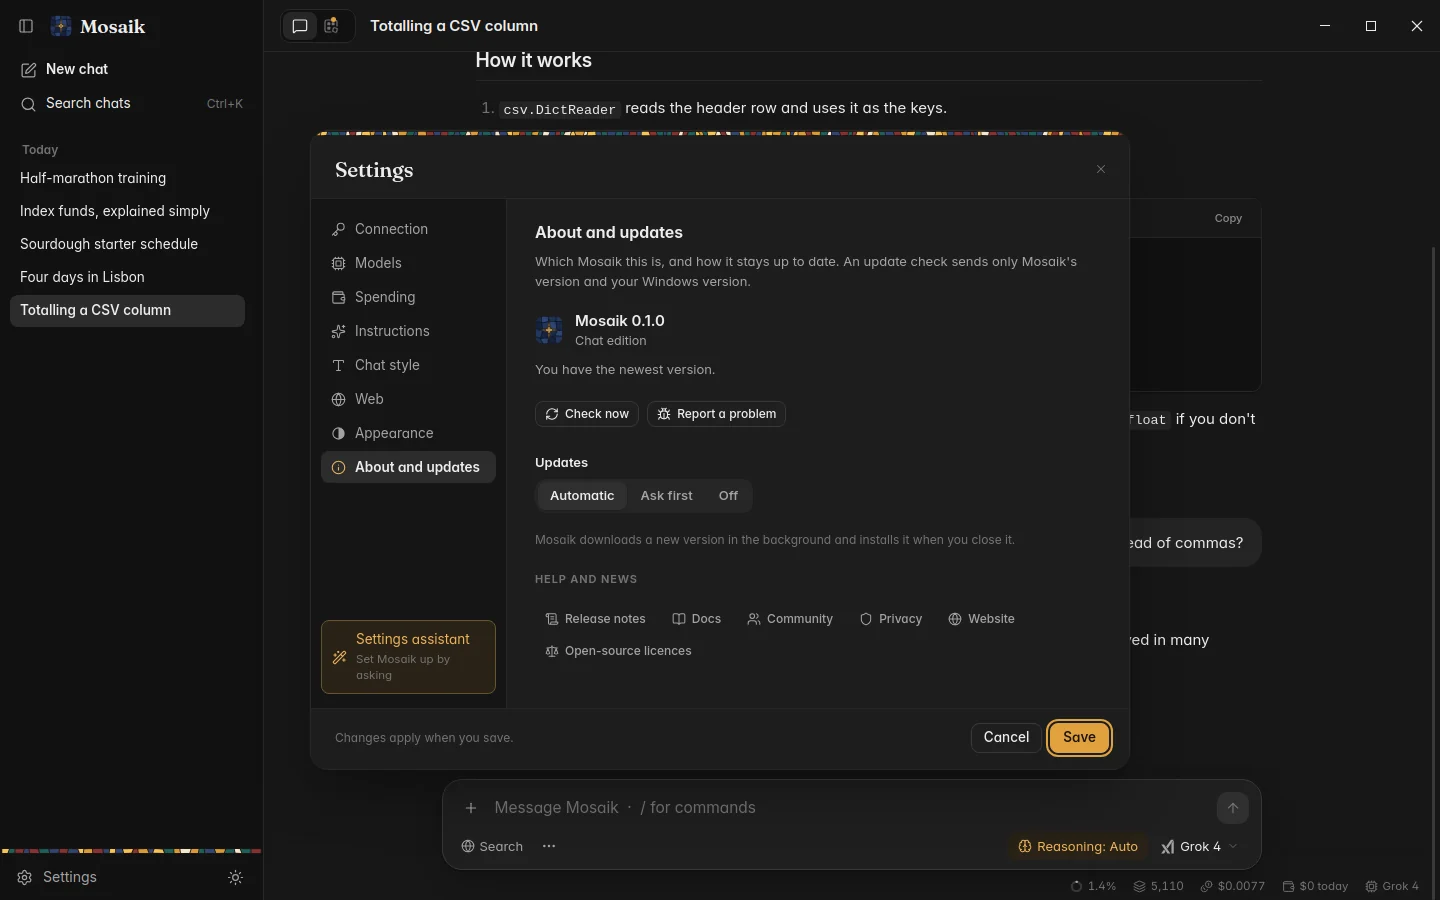This screenshot has height=900, width=1440.
Task: Click the Mosaik 0.1.0 app icon
Action: pos(549,330)
